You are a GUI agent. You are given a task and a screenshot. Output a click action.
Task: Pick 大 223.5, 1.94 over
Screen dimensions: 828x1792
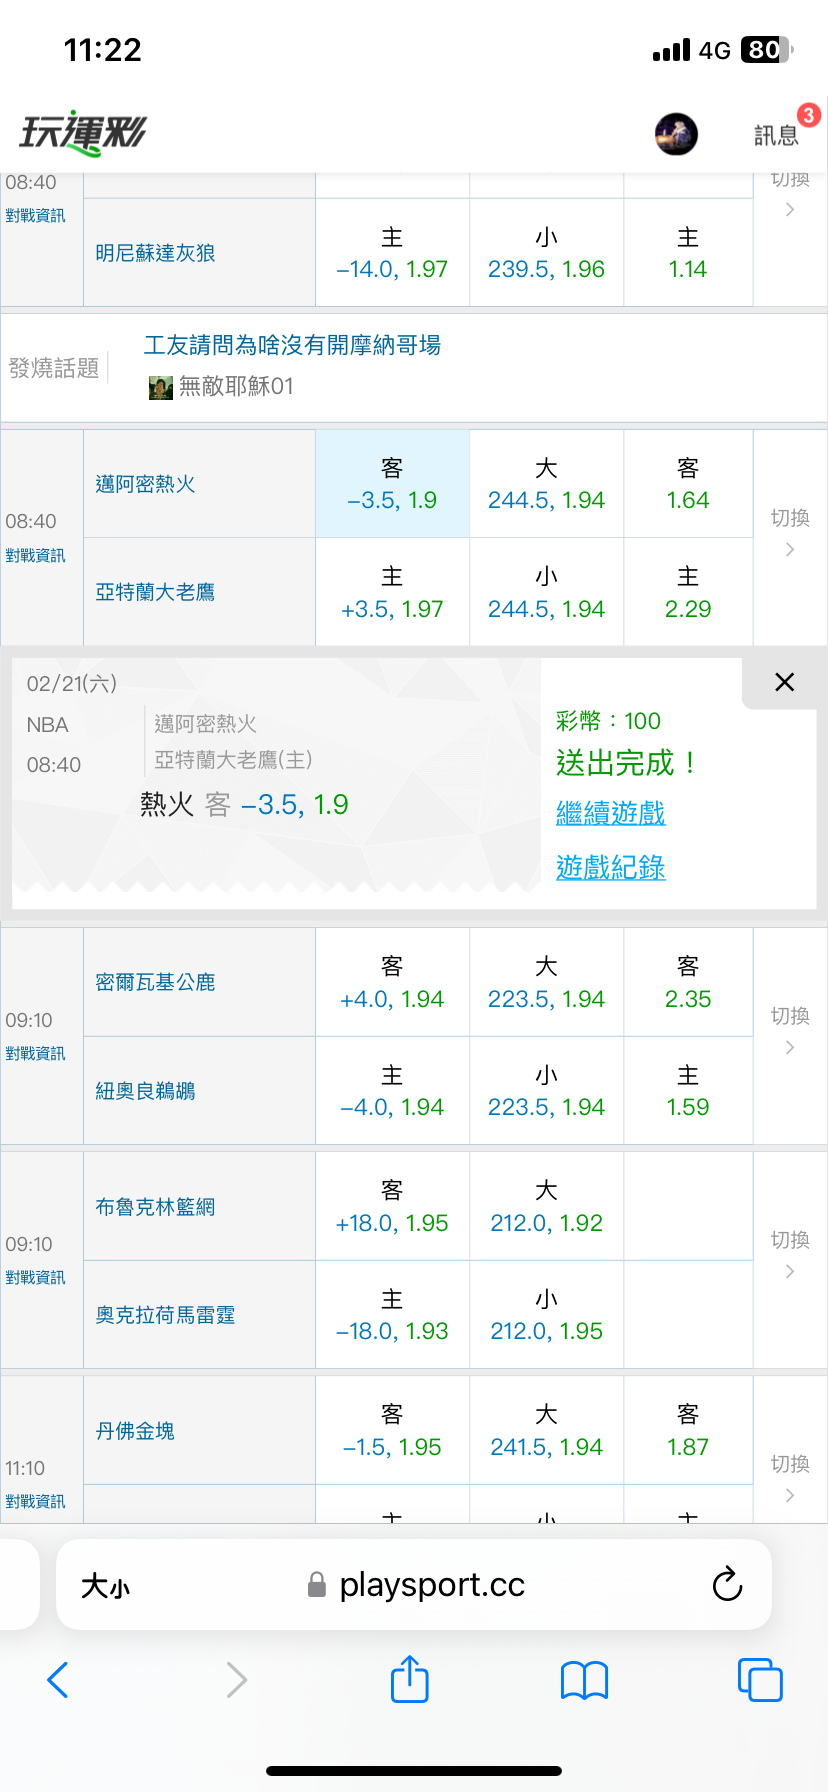point(546,982)
